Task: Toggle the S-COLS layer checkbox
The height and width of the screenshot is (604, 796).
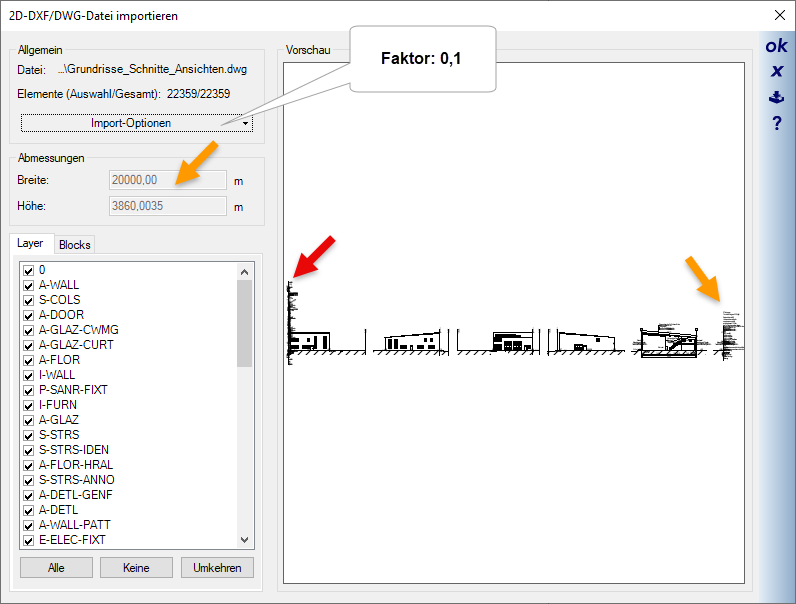Action: (x=29, y=300)
